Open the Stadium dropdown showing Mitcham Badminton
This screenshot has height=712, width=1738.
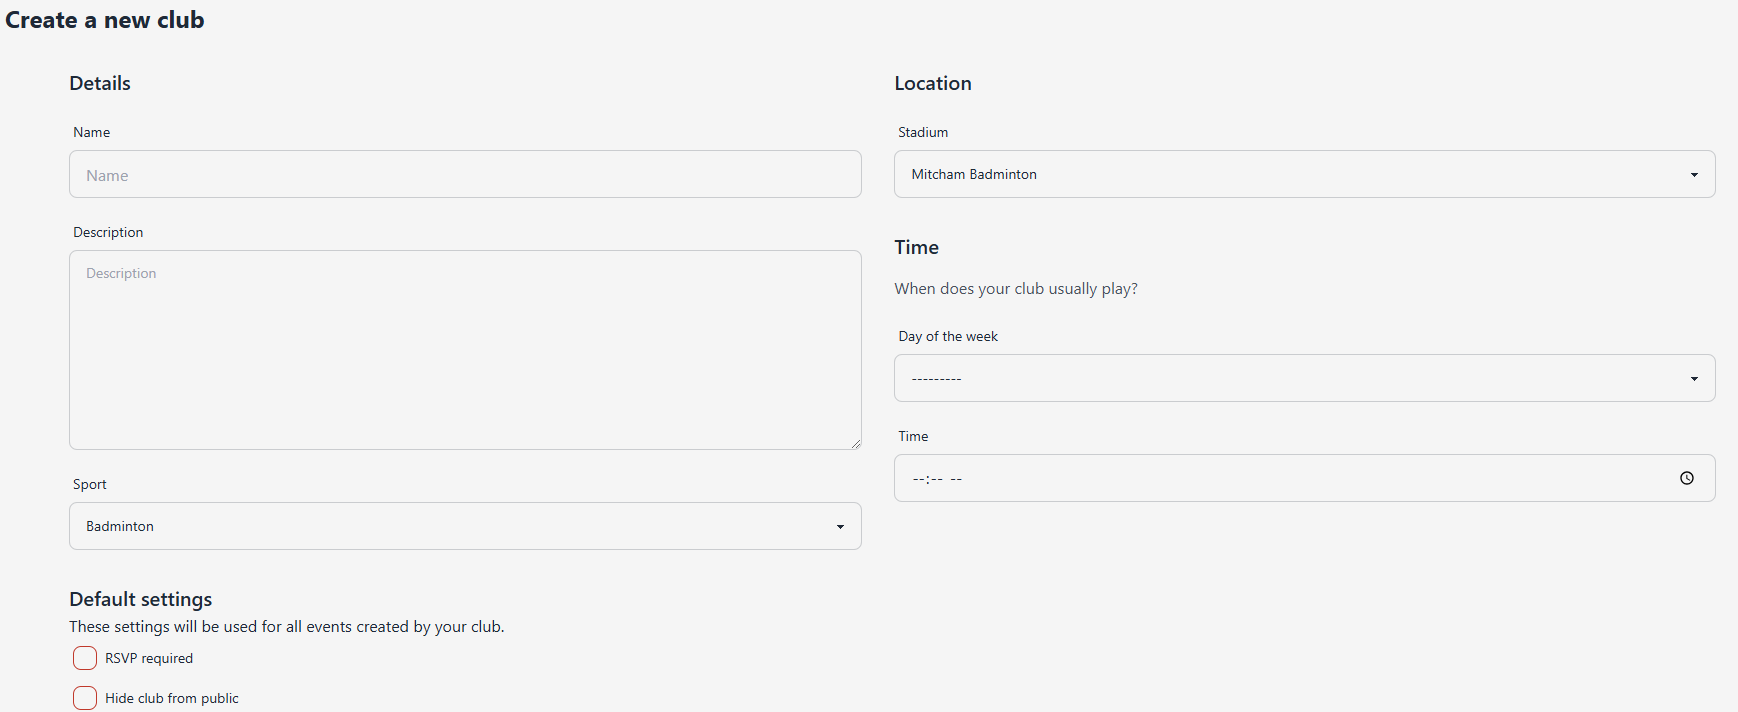[1290, 174]
